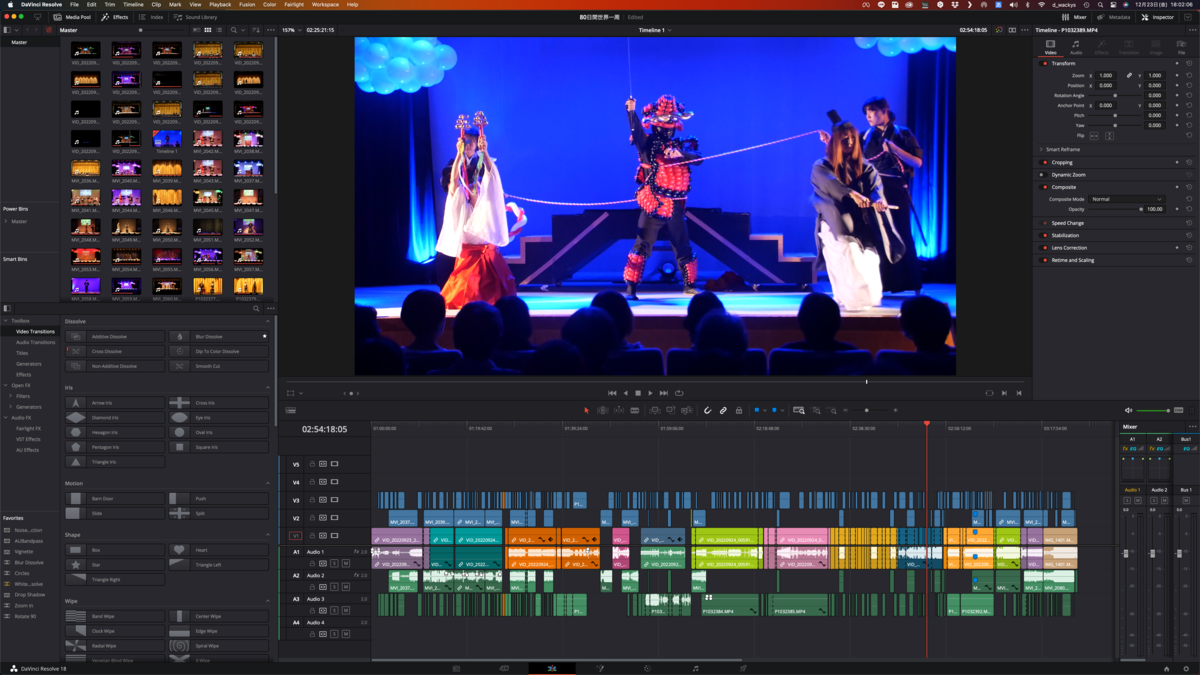The image size is (1200, 675).
Task: Click the blue flag icon
Action: (757, 410)
